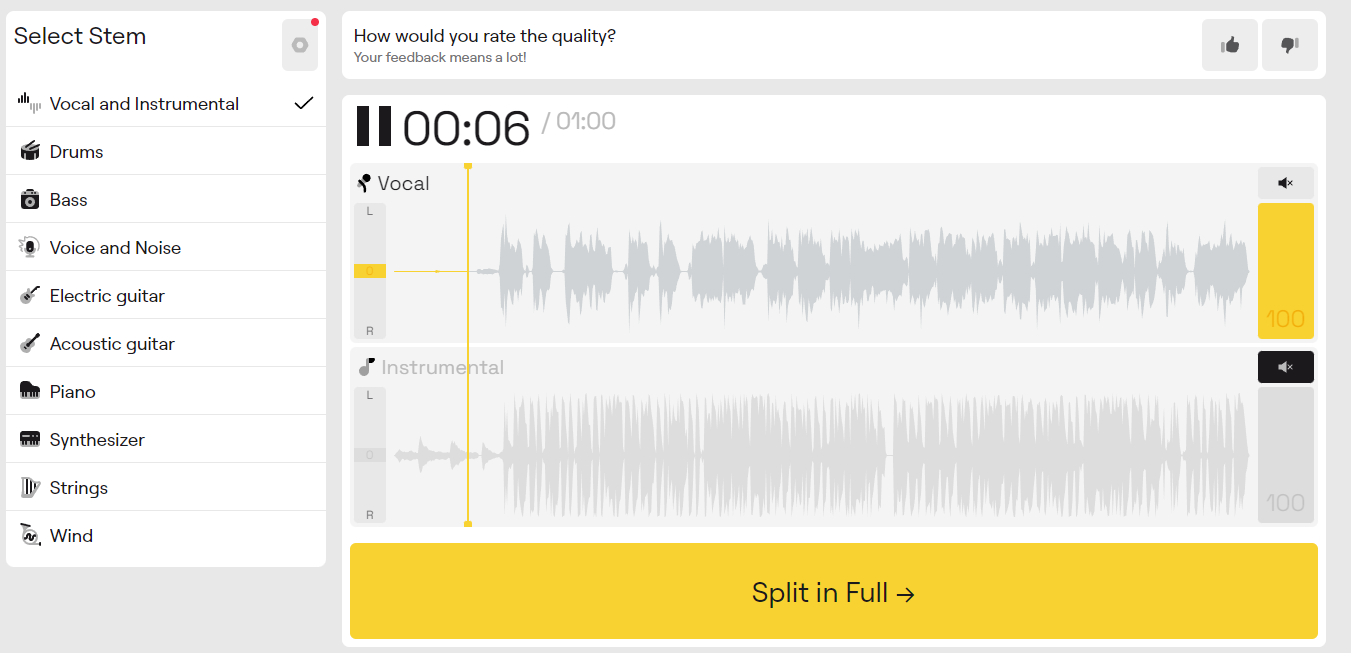Click the Vocal pan L/R slider

370,271
